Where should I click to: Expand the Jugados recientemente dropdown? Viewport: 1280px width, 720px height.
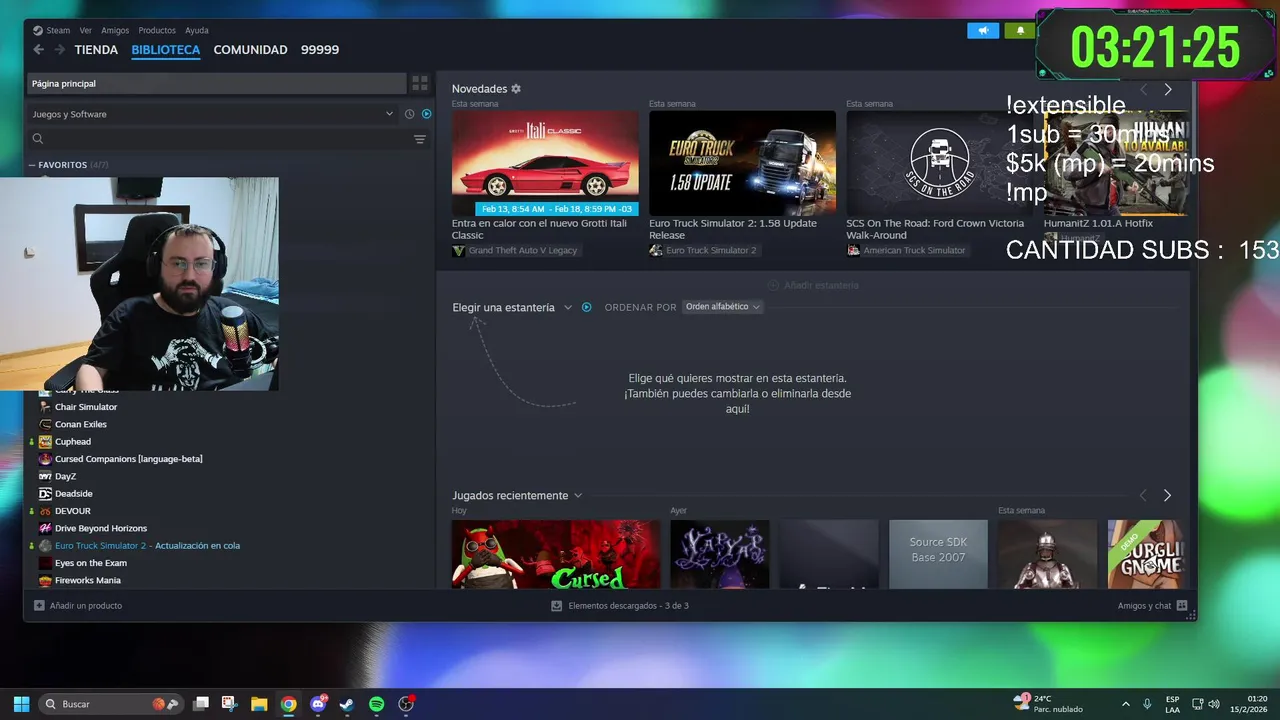(x=517, y=495)
